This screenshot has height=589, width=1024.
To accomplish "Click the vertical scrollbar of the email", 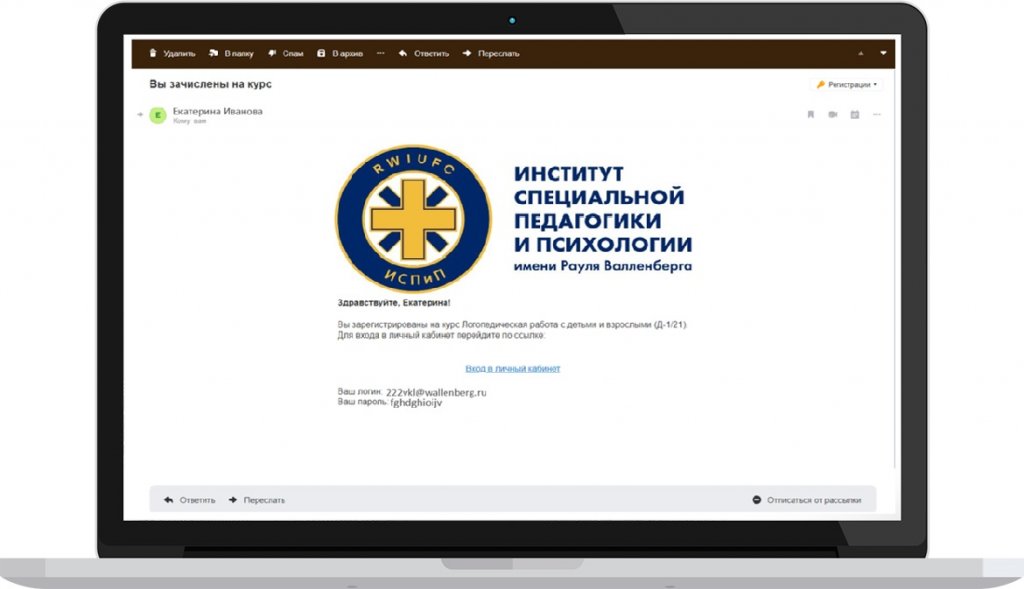I will click(895, 268).
